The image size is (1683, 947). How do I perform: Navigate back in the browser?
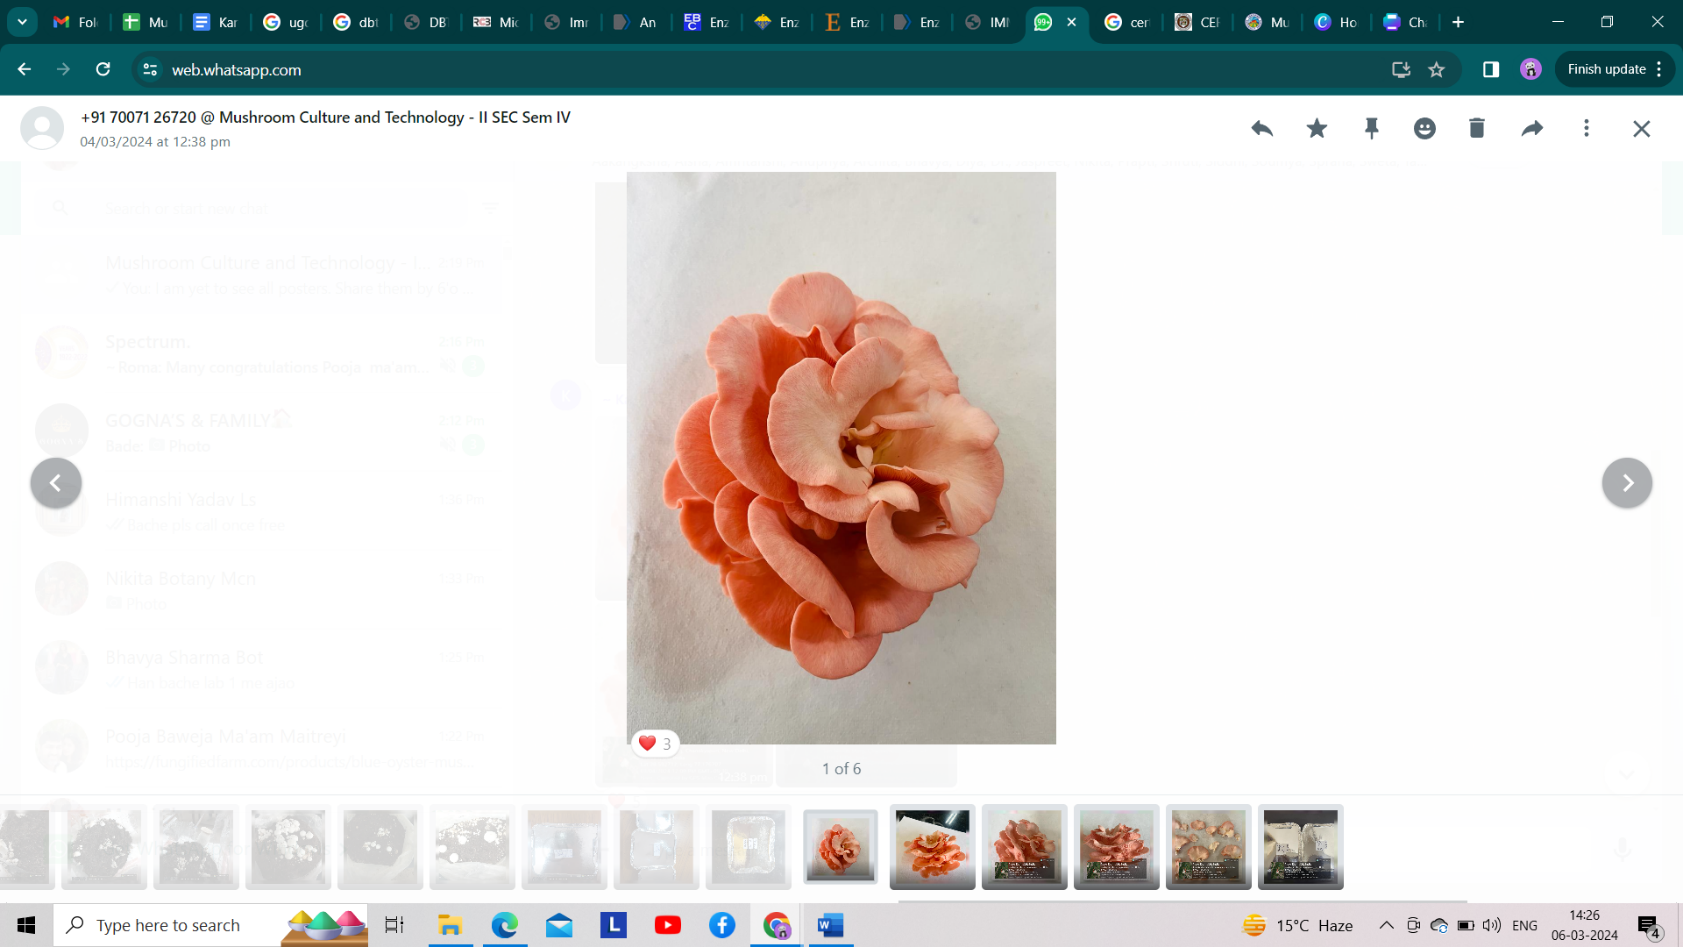(x=24, y=69)
